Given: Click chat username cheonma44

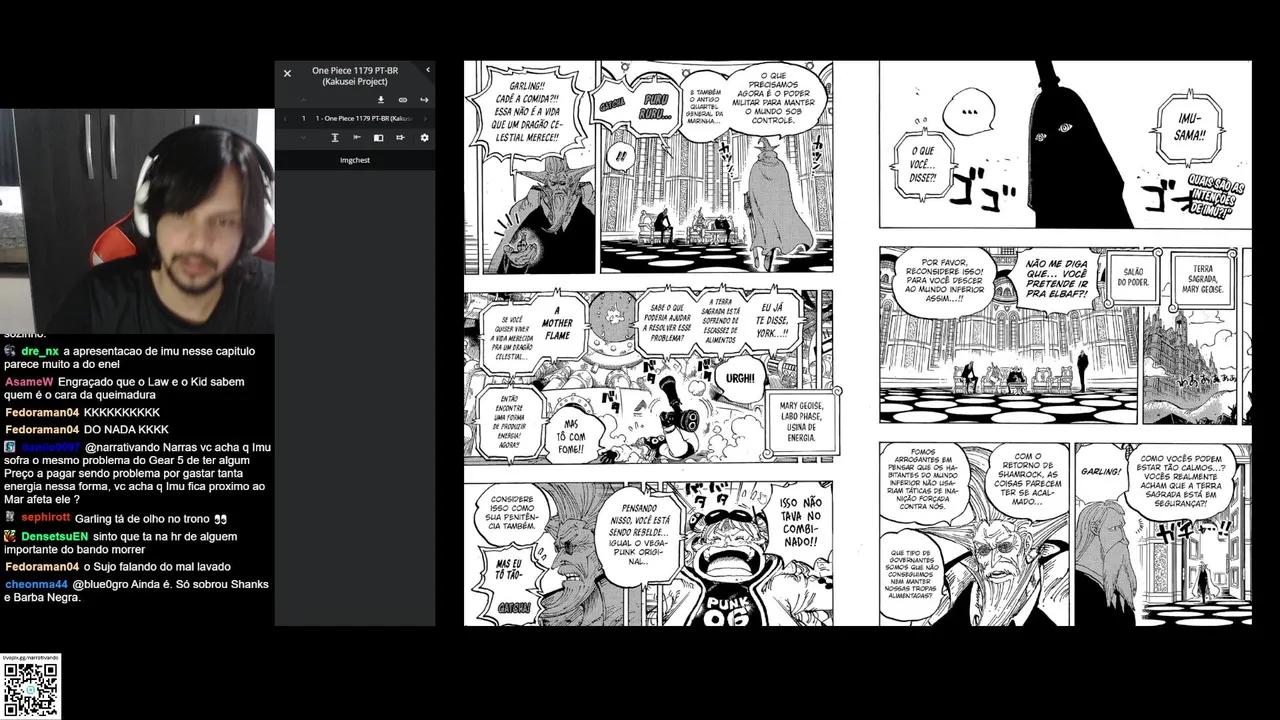Looking at the screenshot, I should coord(36,584).
